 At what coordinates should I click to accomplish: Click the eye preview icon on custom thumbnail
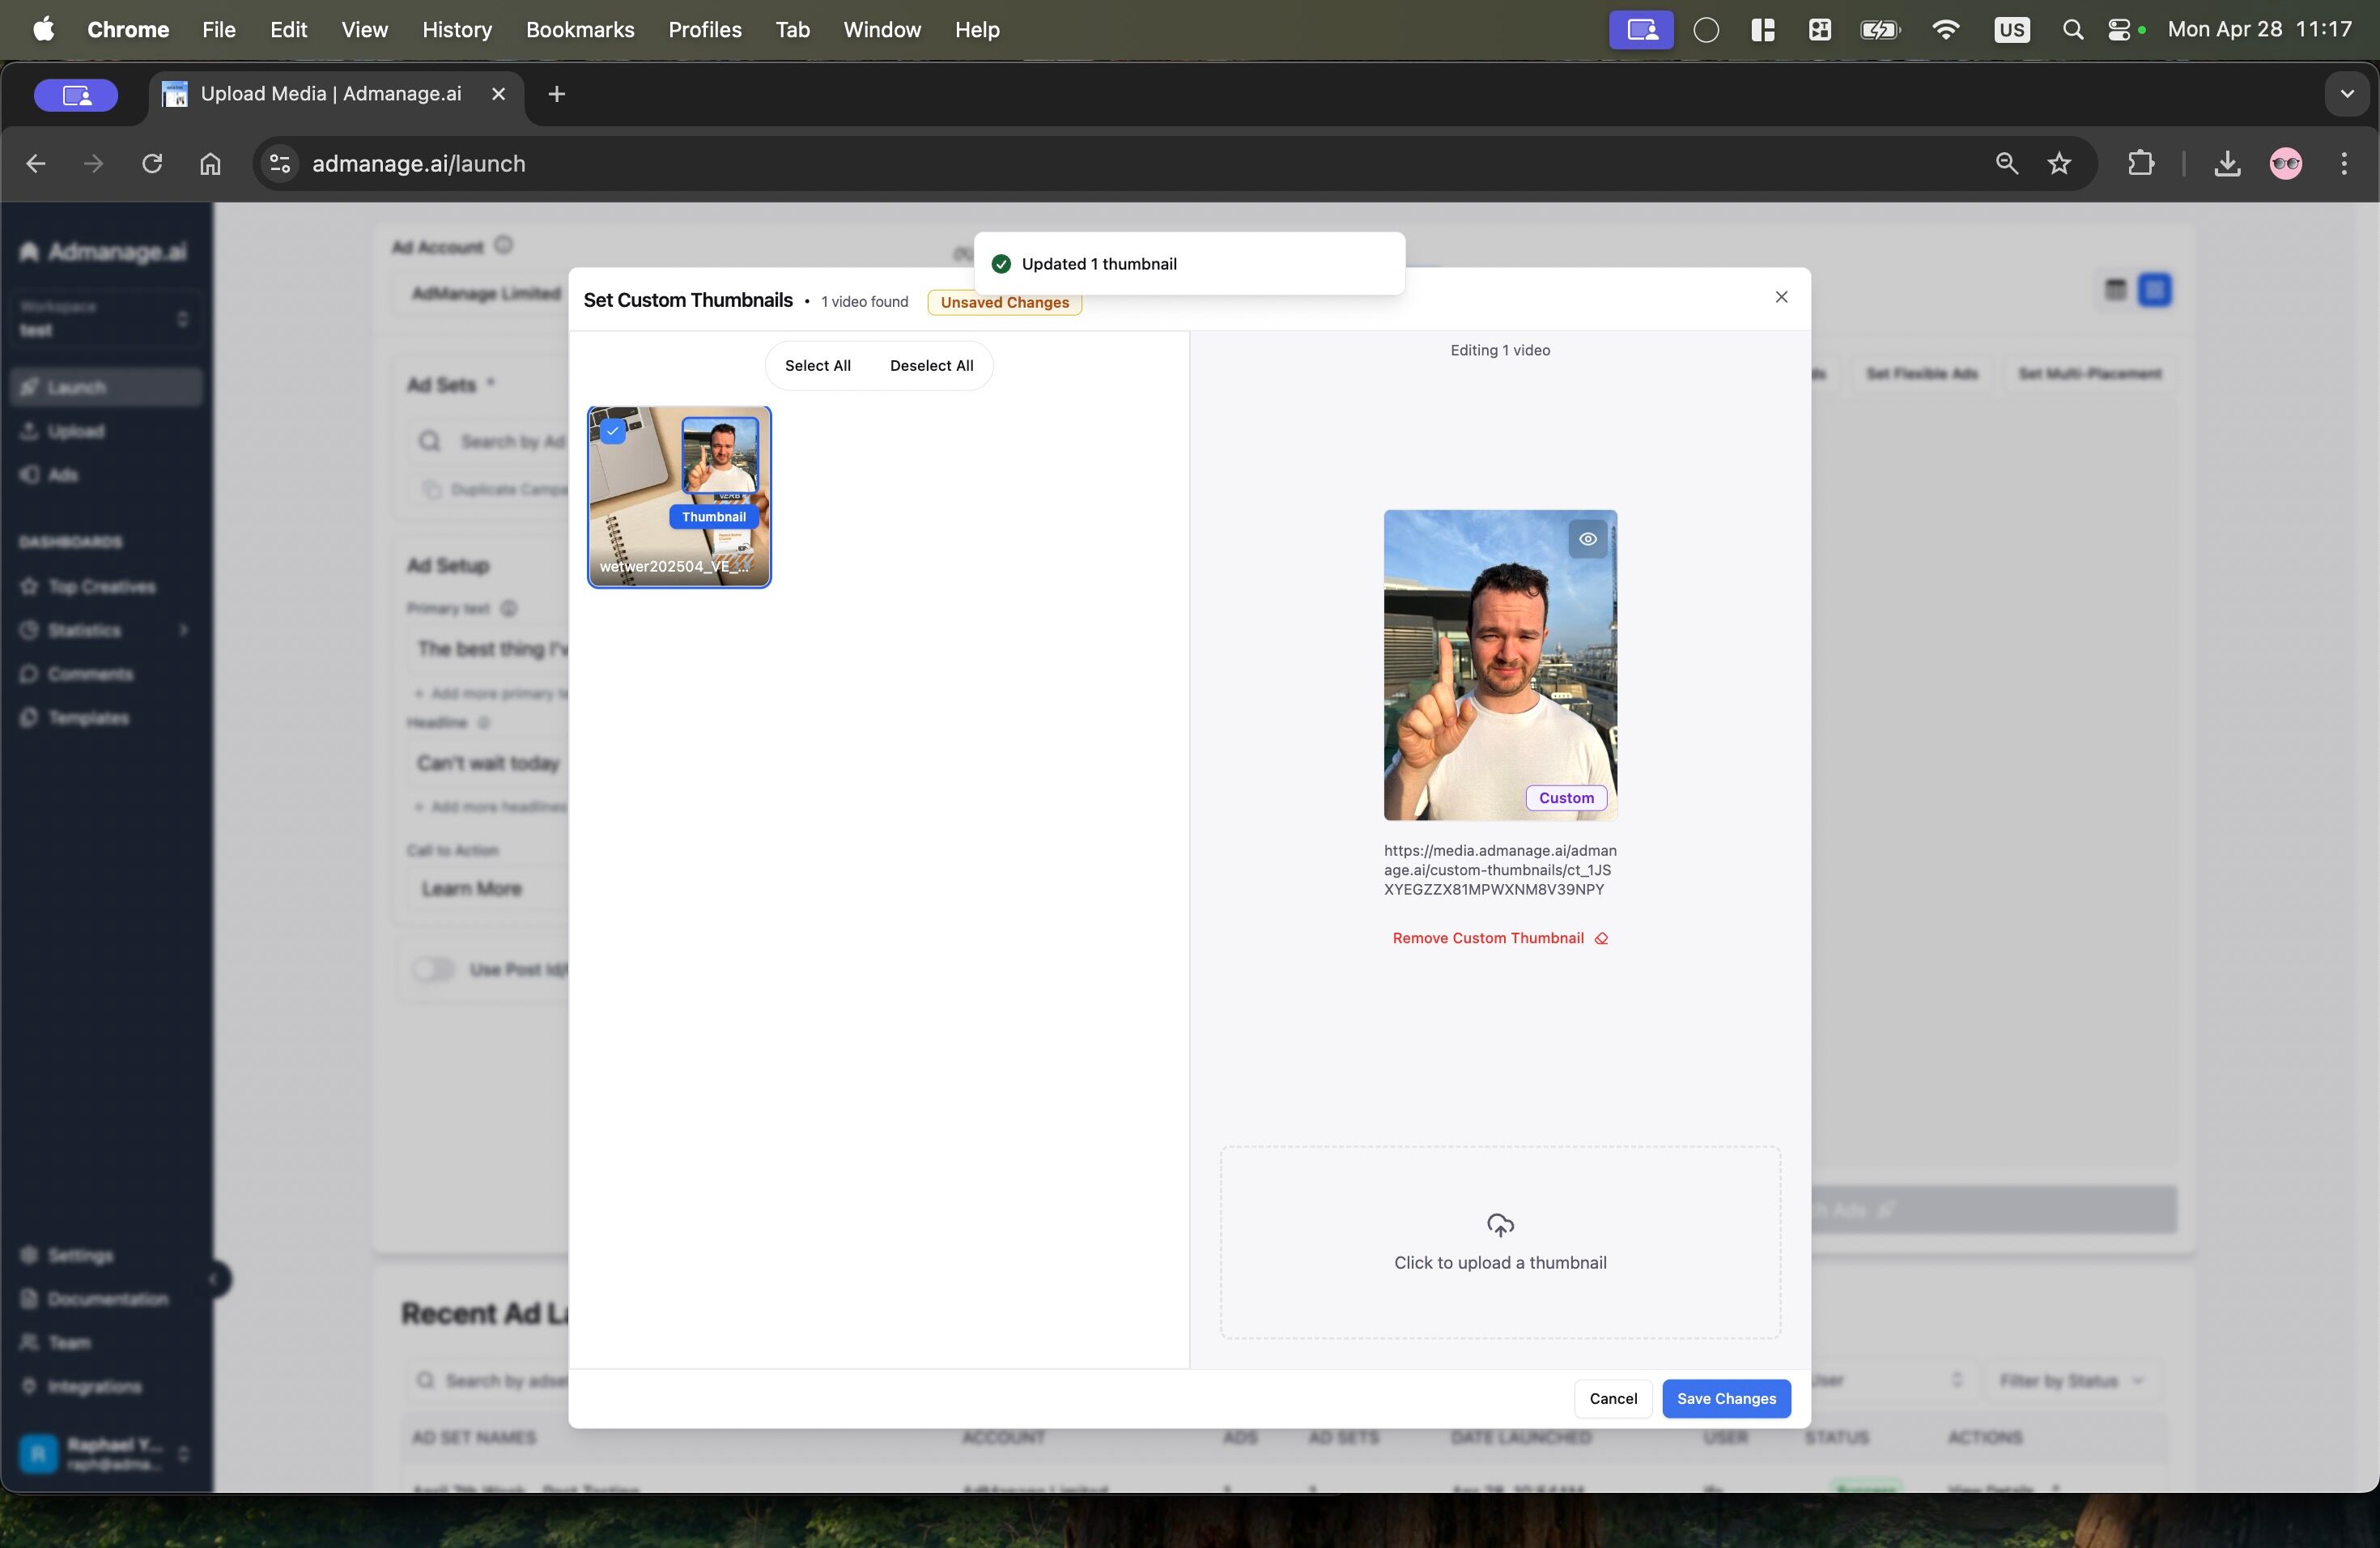1587,539
